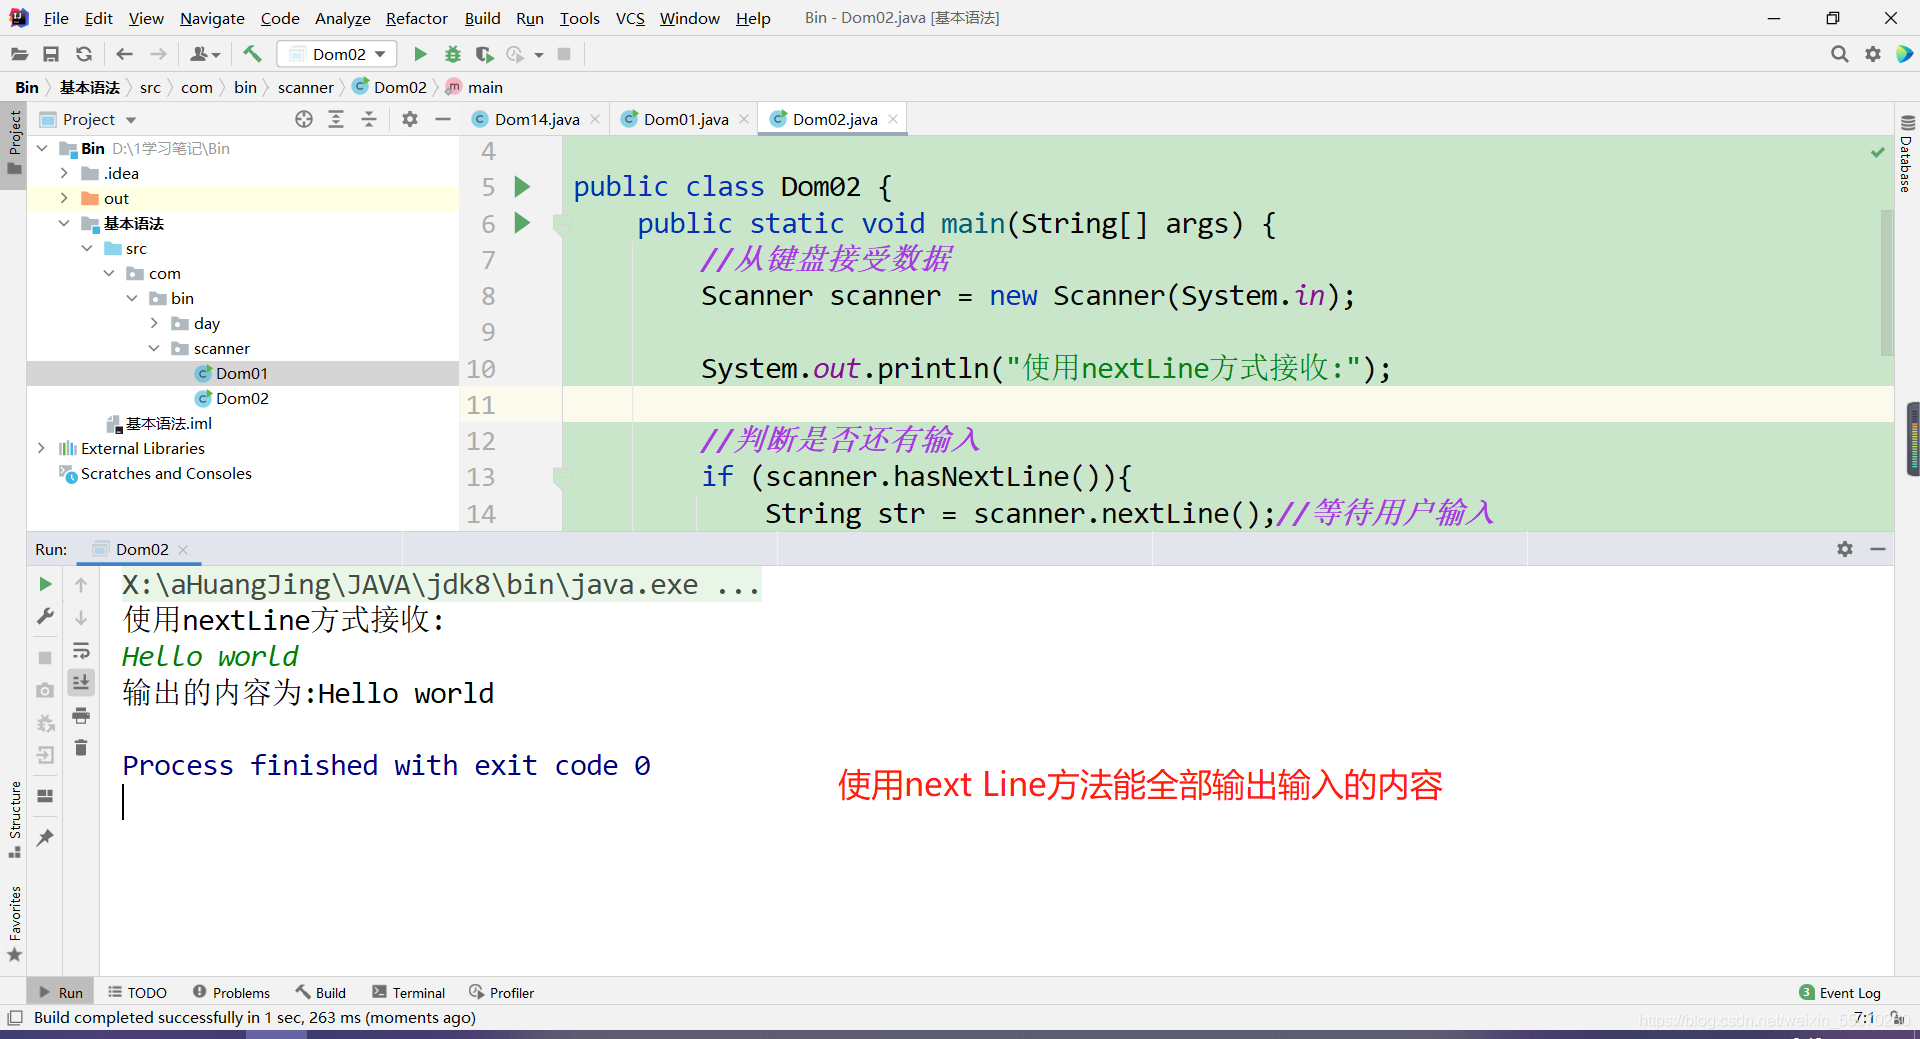Viewport: 1920px width, 1039px height.
Task: Print the console output icon
Action: (81, 715)
